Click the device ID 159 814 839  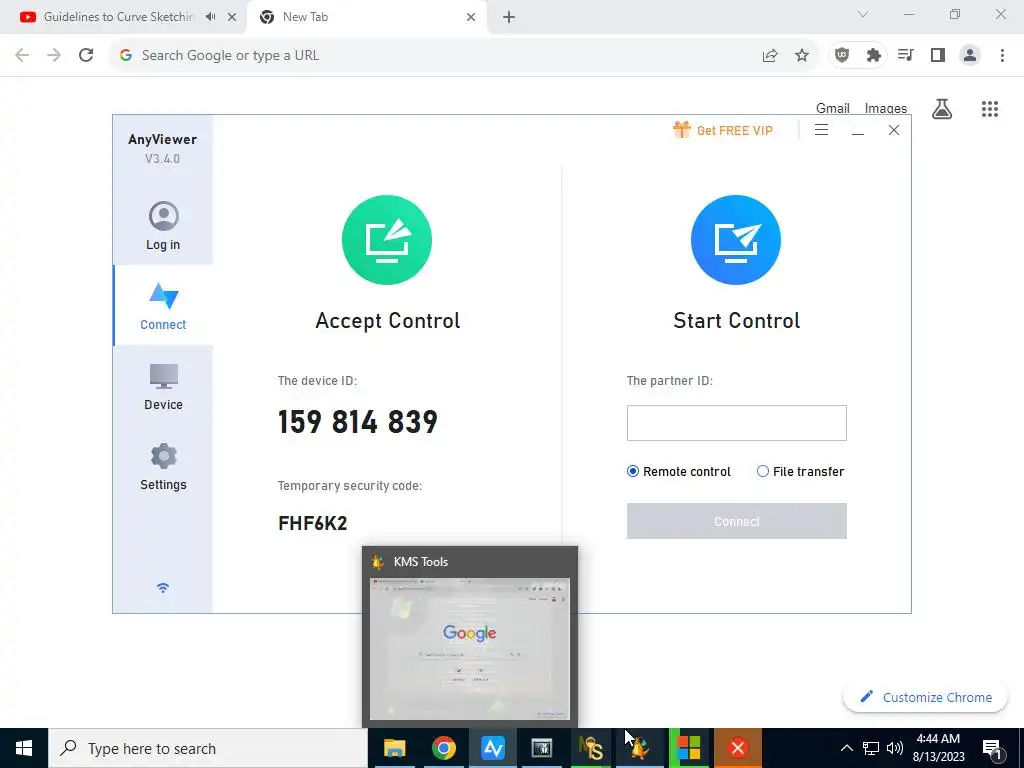pos(358,422)
